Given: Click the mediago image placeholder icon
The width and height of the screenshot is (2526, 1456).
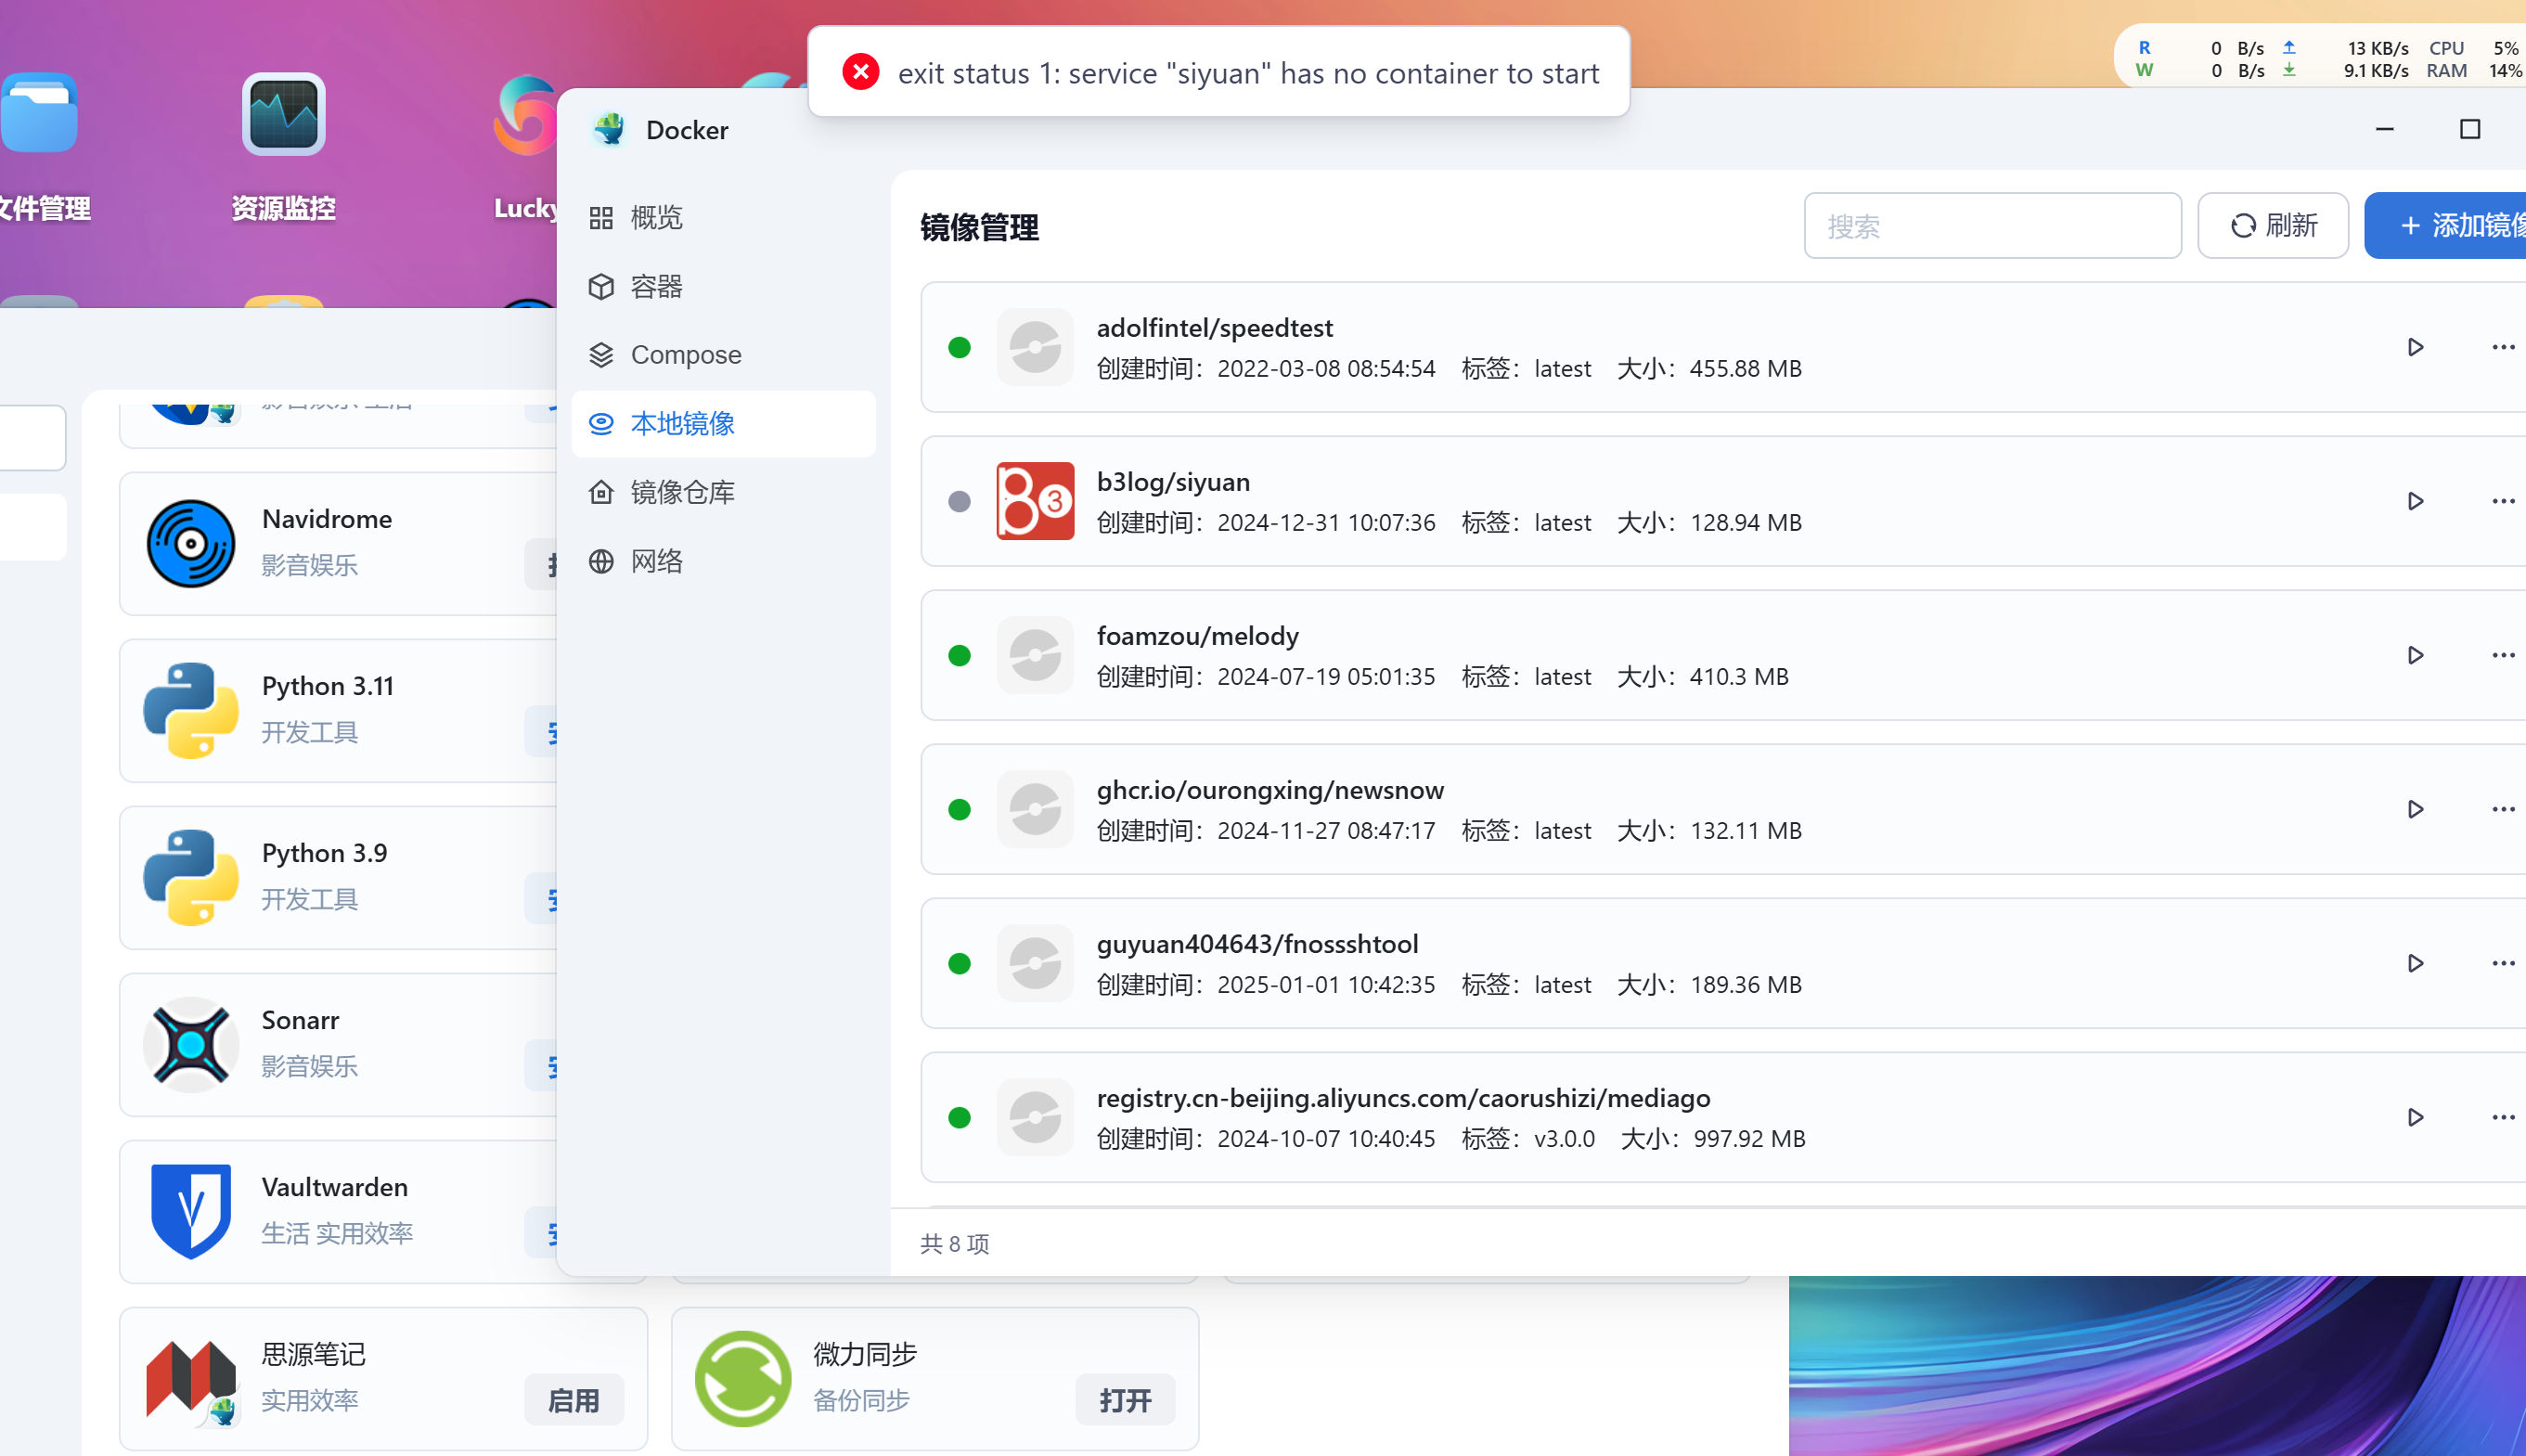Looking at the screenshot, I should 1035,1117.
